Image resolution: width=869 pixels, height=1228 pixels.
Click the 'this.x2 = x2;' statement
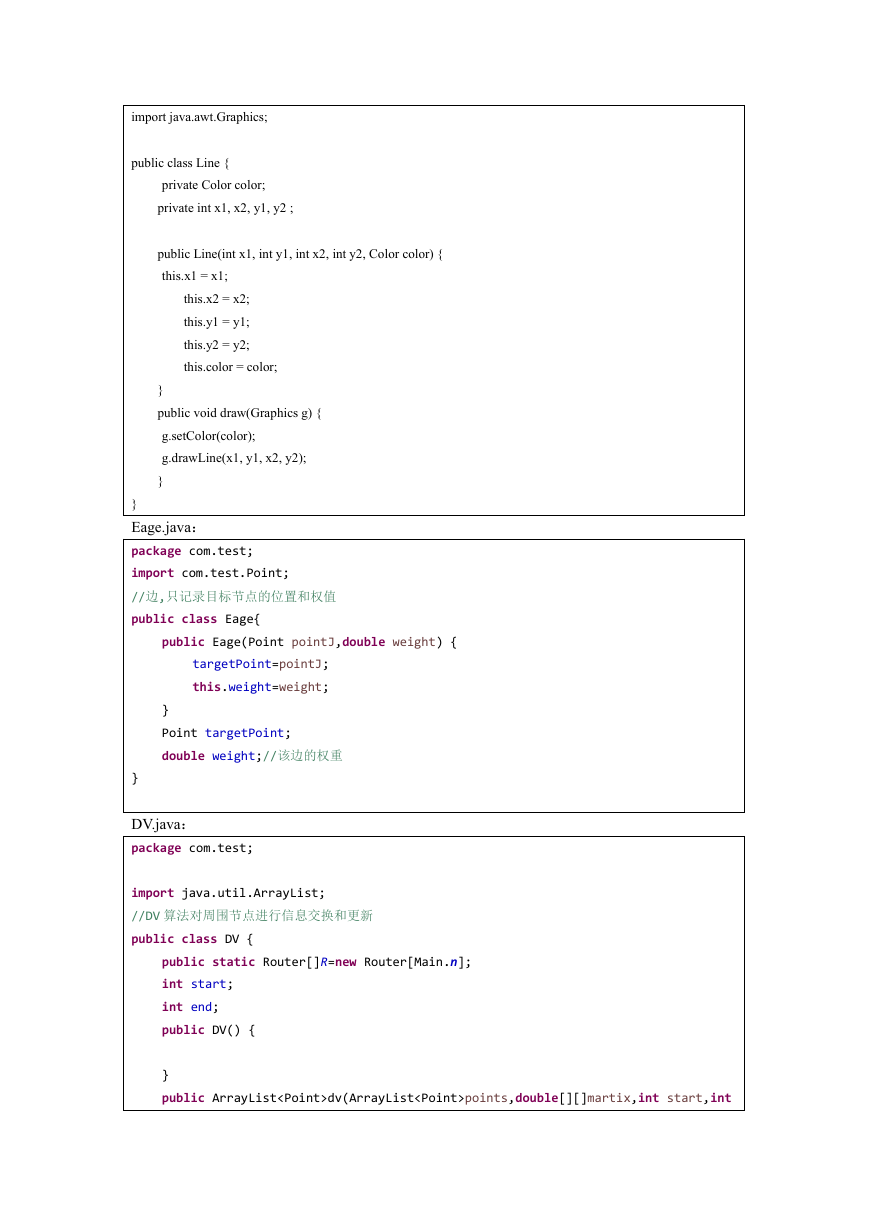pyautogui.click(x=217, y=299)
